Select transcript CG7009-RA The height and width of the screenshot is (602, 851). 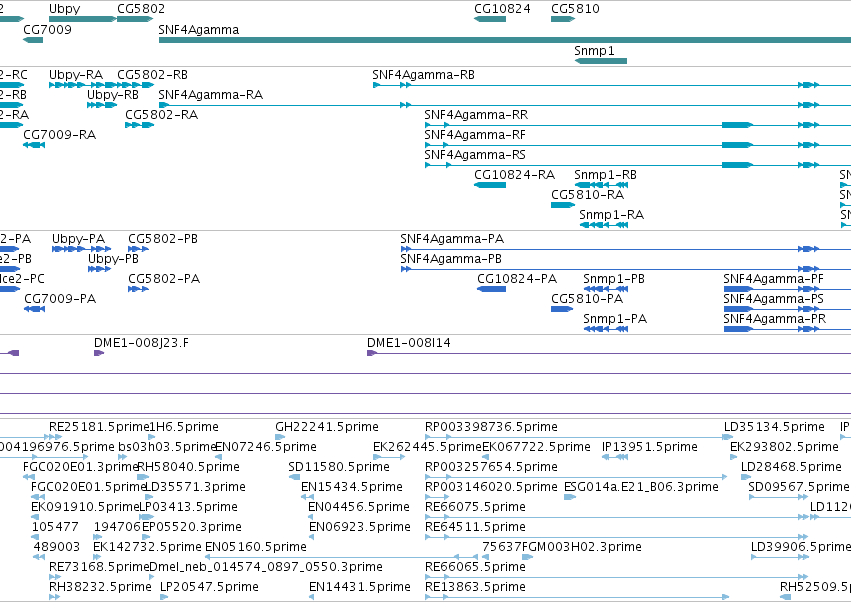point(34,145)
